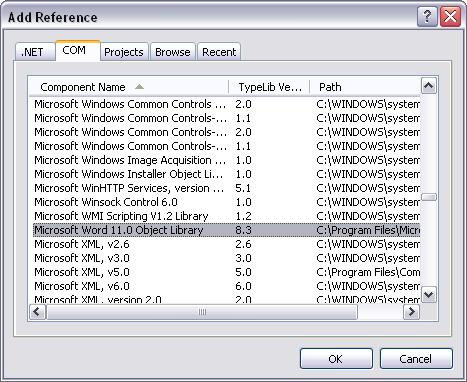
Task: Switch to the .NET tab
Action: tap(35, 52)
